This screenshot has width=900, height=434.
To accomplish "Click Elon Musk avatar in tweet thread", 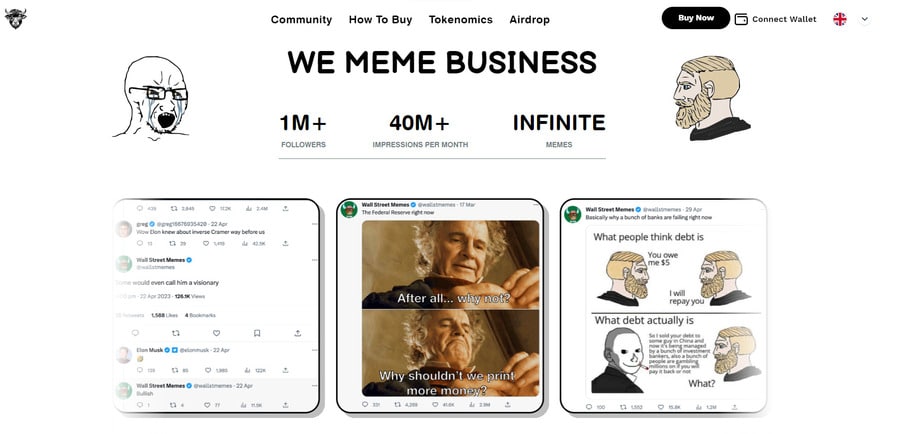I will point(124,355).
